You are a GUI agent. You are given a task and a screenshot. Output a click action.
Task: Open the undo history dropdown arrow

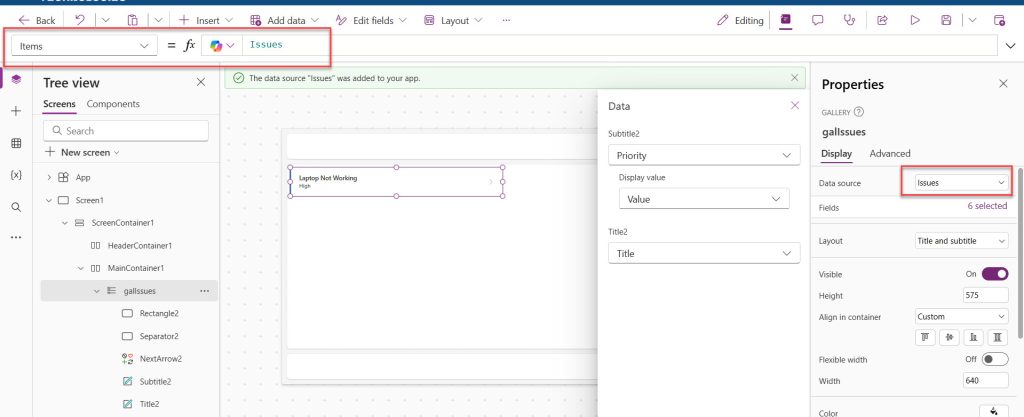point(106,20)
